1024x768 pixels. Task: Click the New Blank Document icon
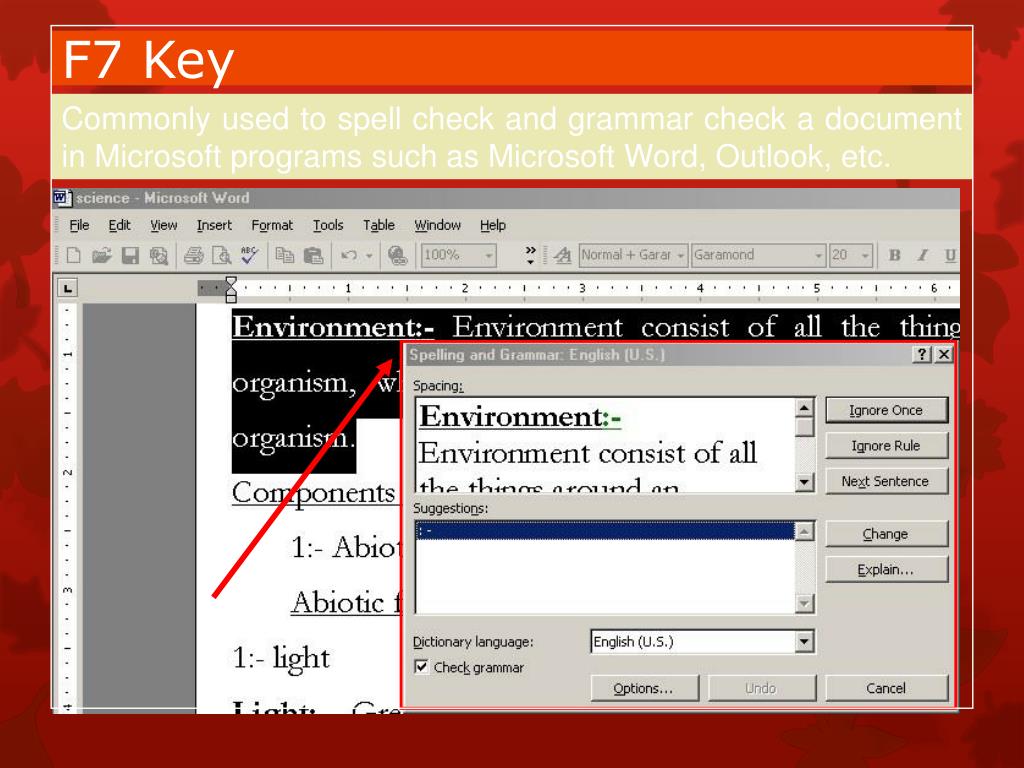pyautogui.click(x=73, y=255)
